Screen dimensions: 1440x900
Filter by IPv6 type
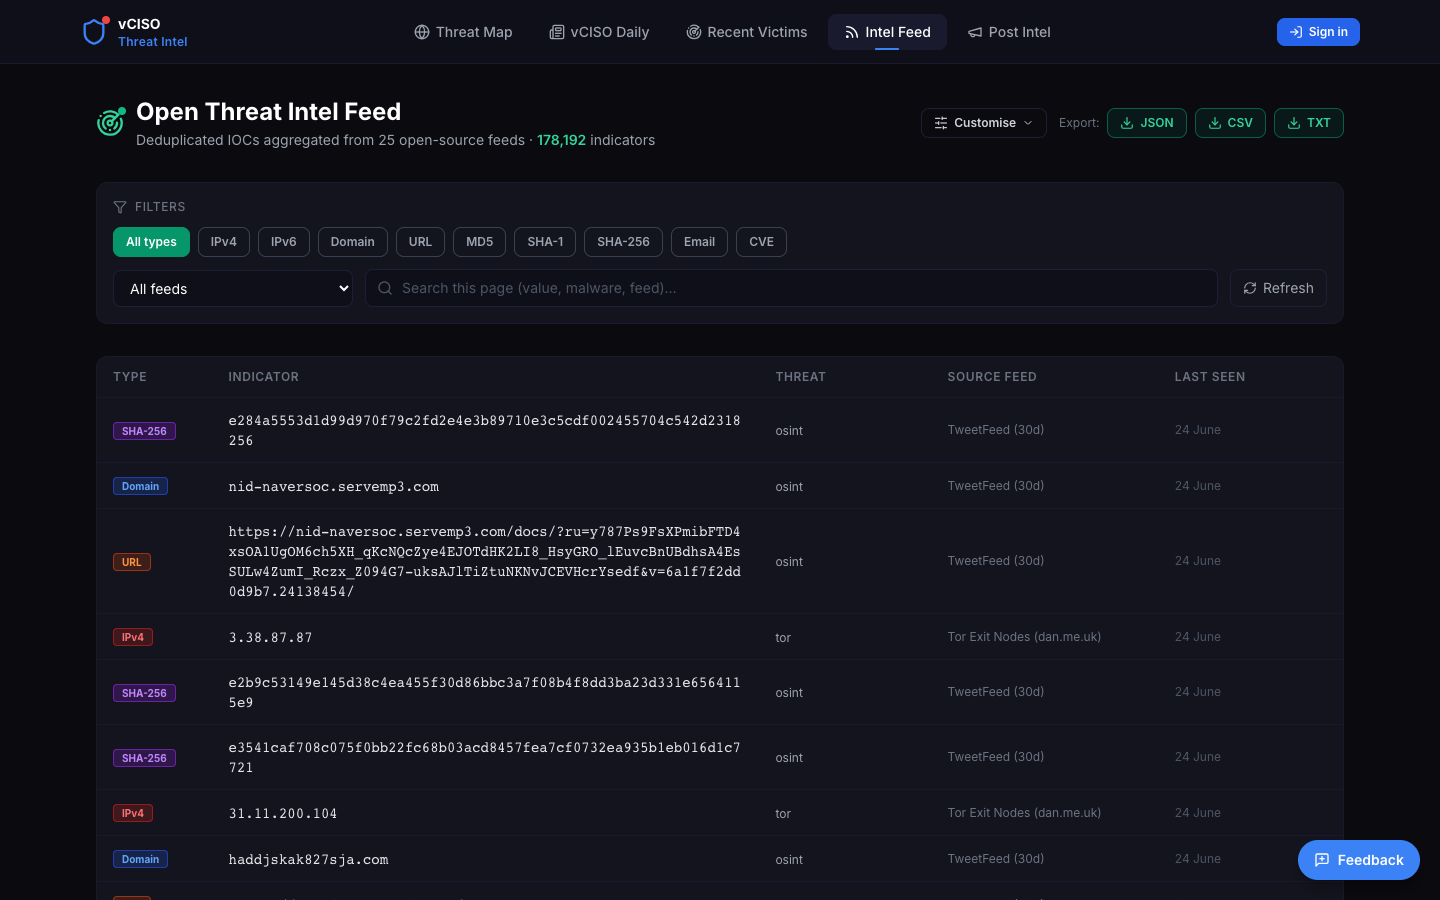(x=284, y=242)
